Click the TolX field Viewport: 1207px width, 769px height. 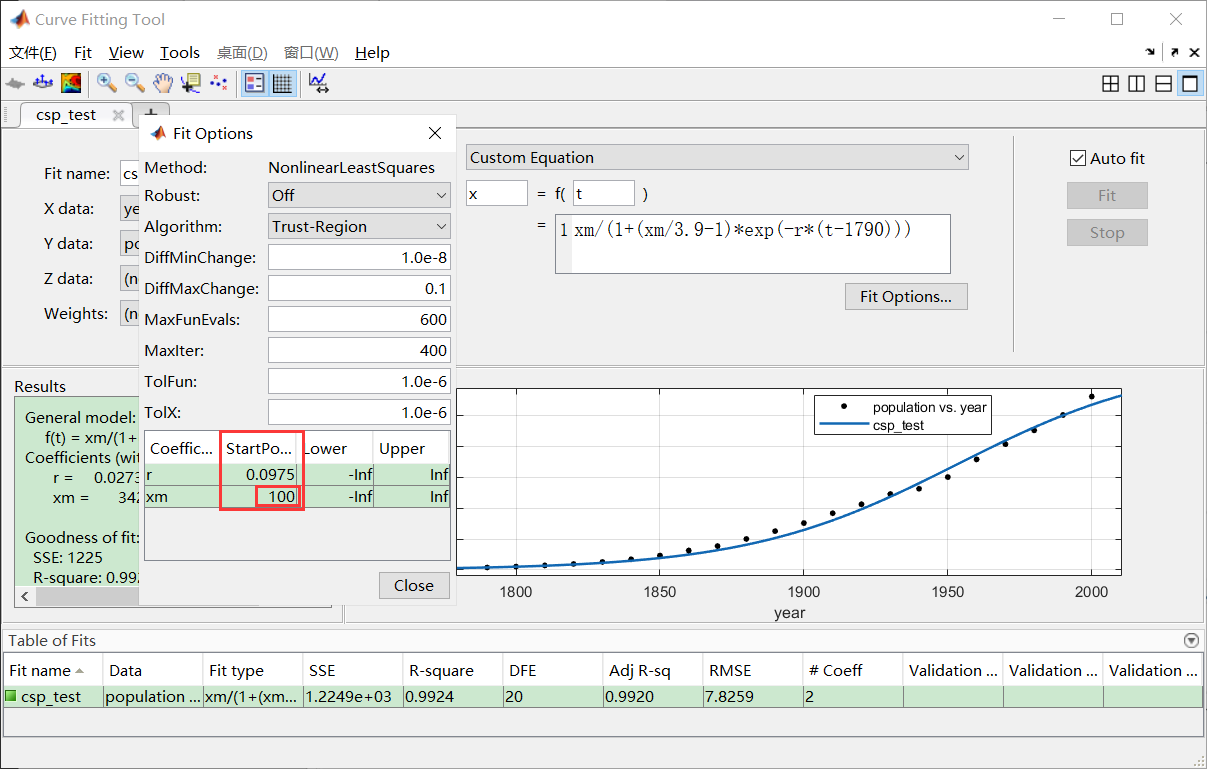(x=359, y=412)
